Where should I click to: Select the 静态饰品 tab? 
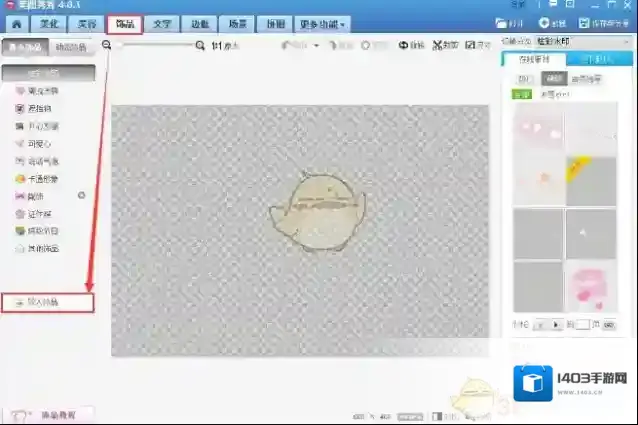(x=25, y=47)
